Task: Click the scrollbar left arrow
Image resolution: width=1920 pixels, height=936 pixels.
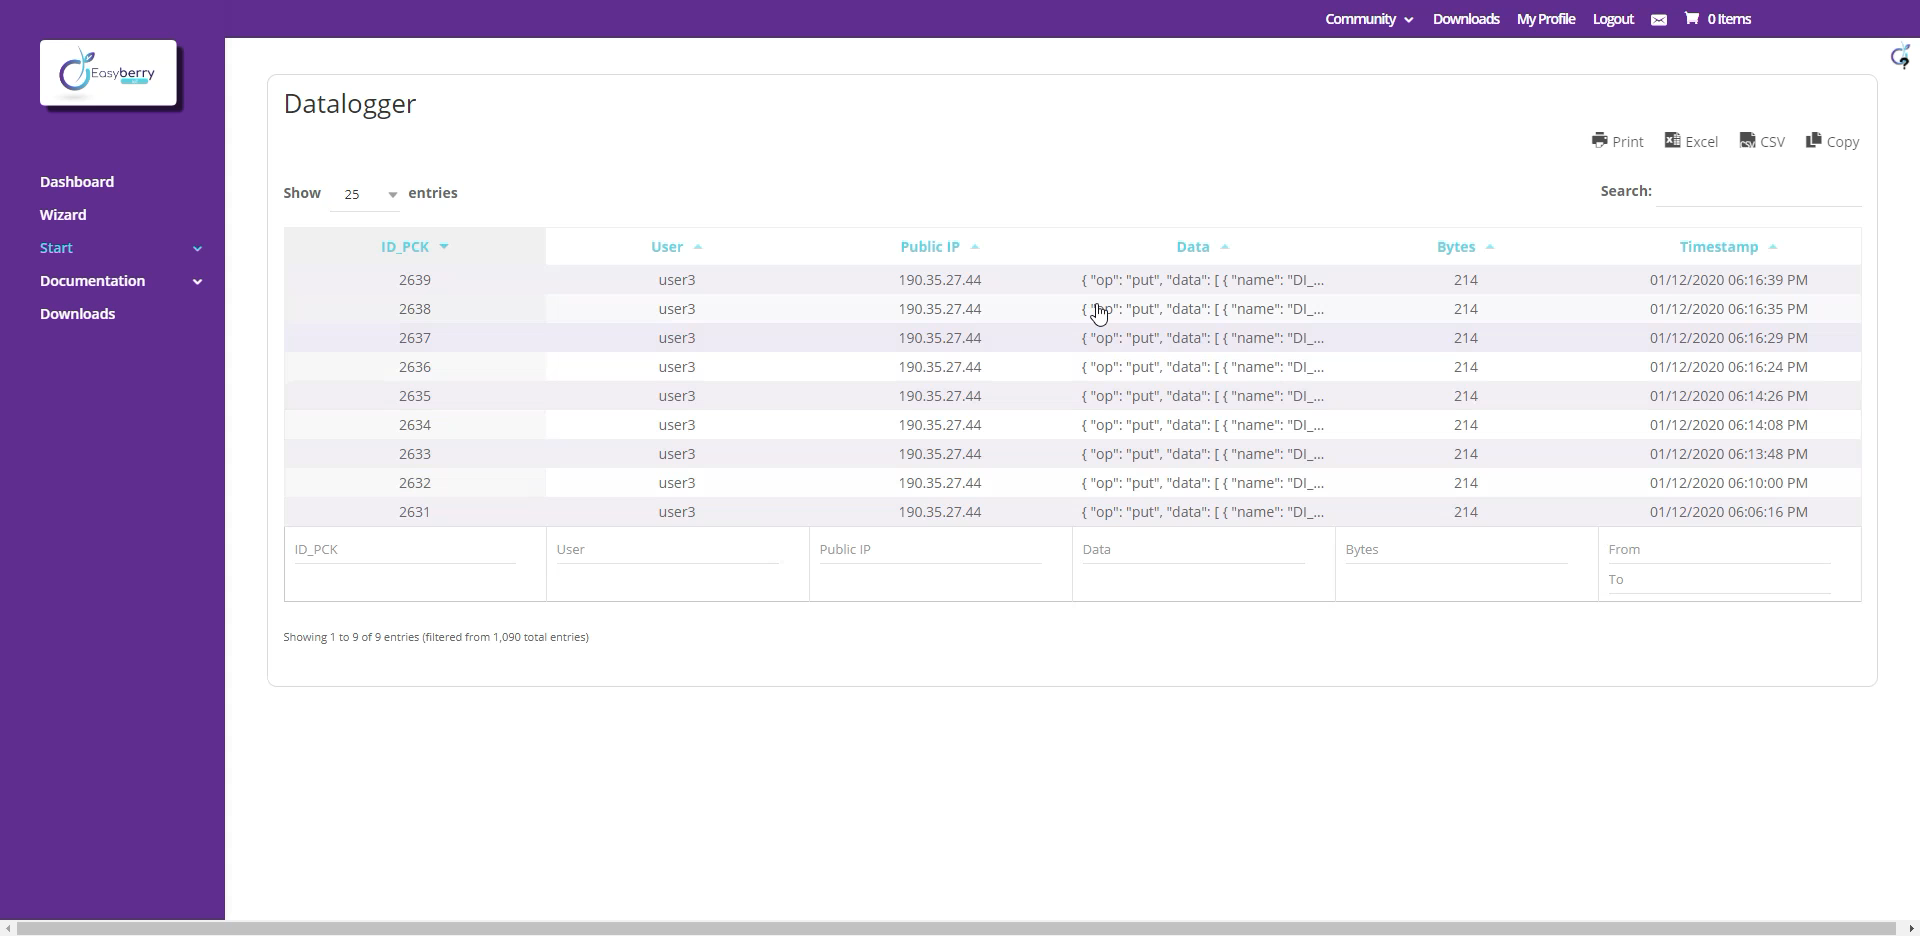Action: pyautogui.click(x=8, y=928)
